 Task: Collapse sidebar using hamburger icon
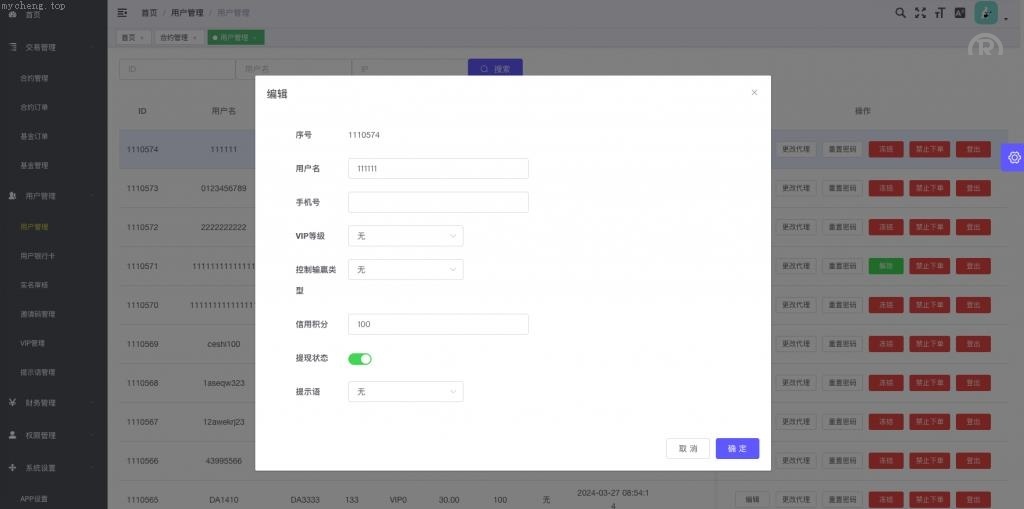coord(122,13)
